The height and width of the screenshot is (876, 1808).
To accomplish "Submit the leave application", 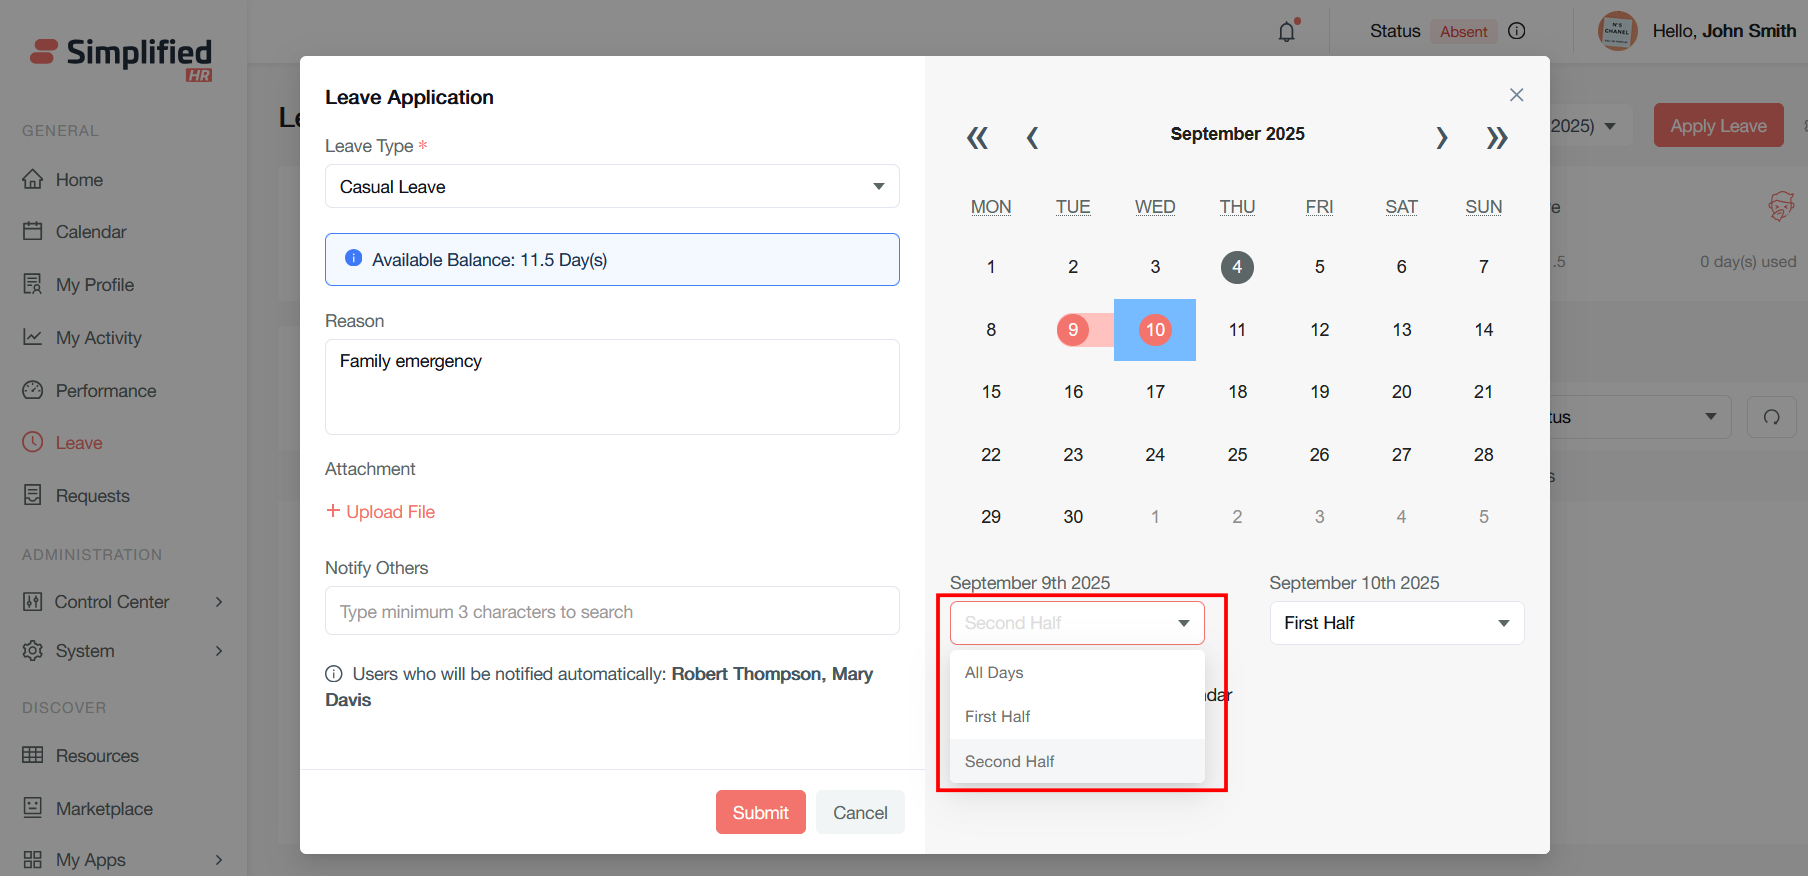I will pos(760,813).
